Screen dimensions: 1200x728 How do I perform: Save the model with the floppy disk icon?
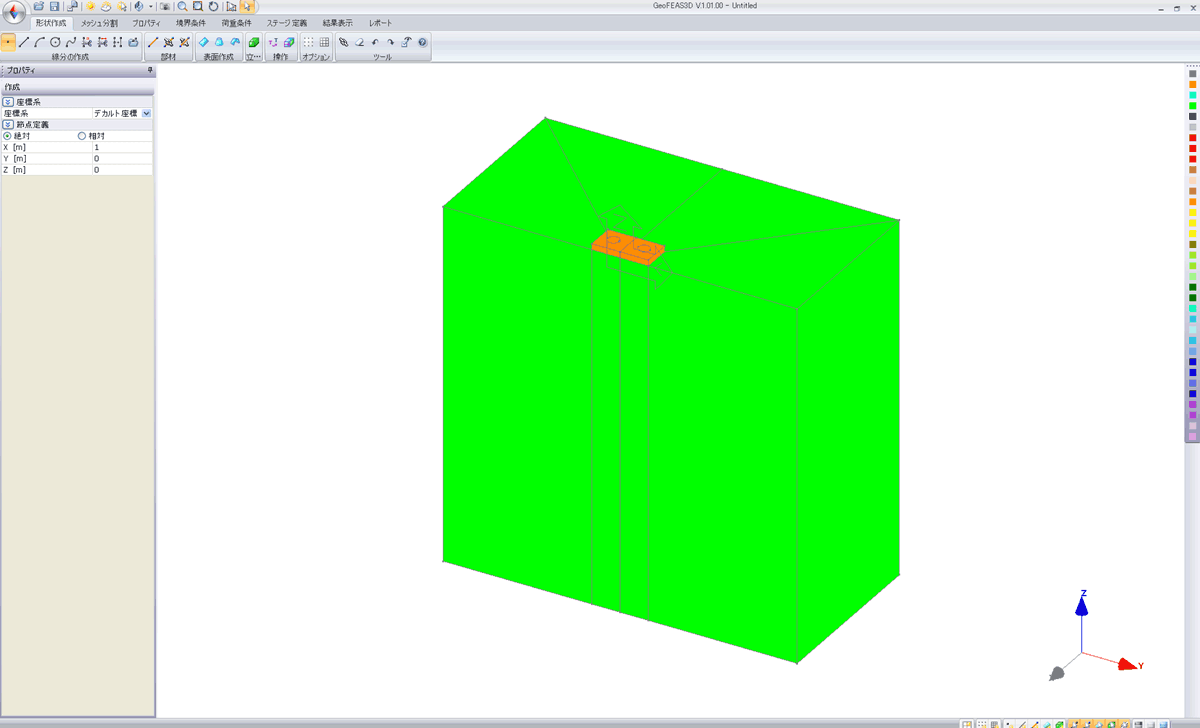pos(54,6)
